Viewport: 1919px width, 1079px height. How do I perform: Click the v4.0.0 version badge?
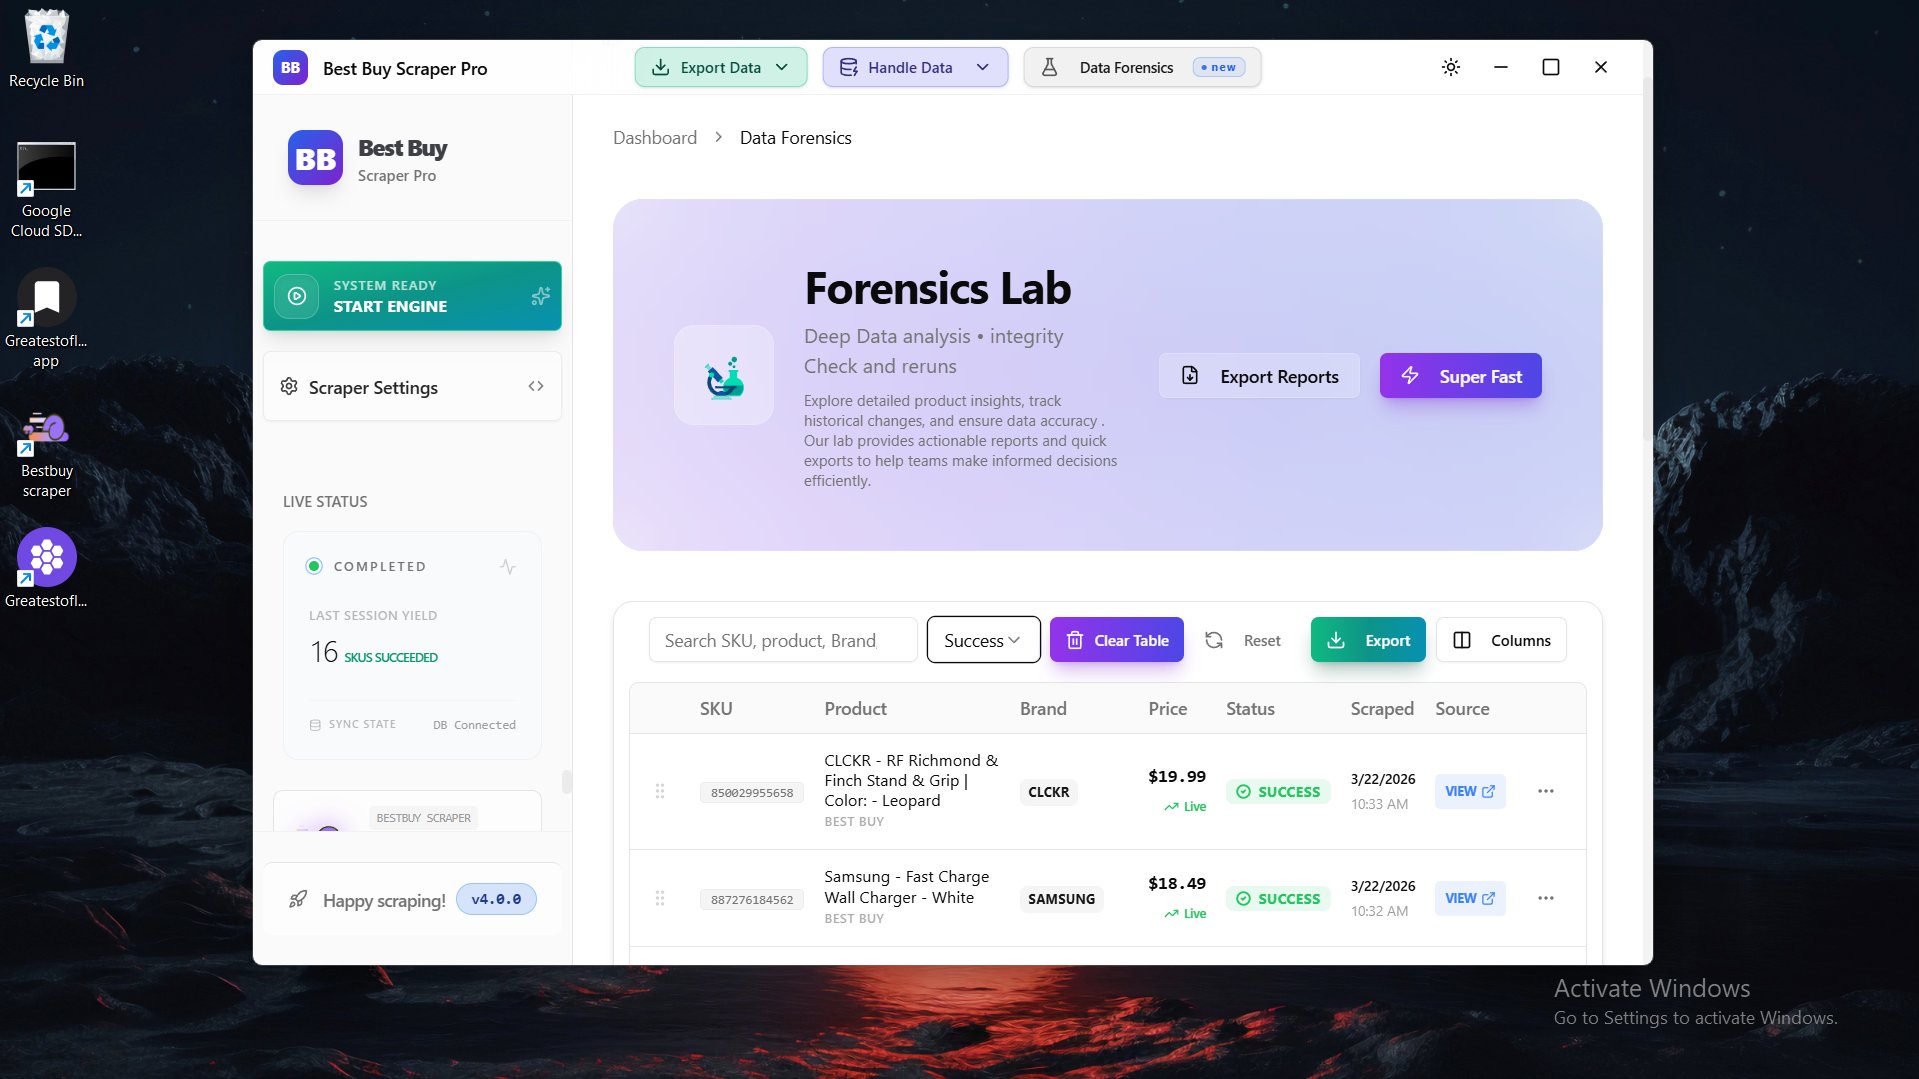496,899
